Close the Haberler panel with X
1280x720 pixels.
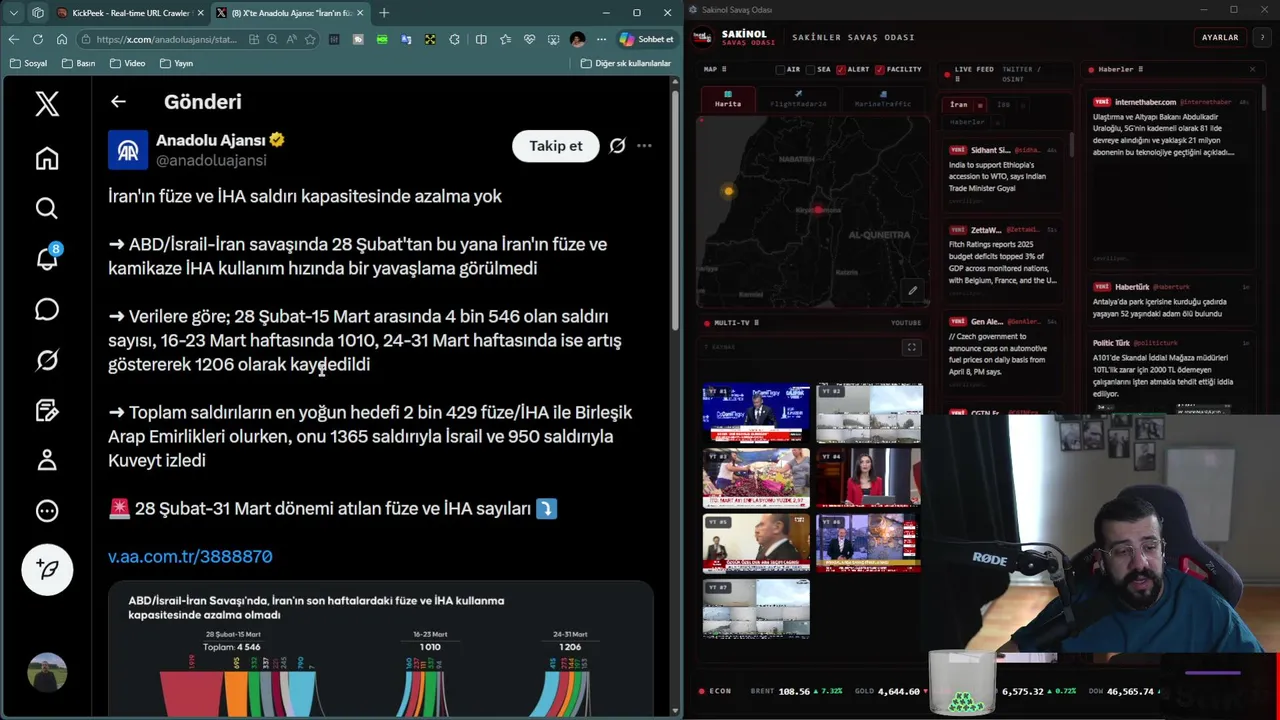[1252, 69]
